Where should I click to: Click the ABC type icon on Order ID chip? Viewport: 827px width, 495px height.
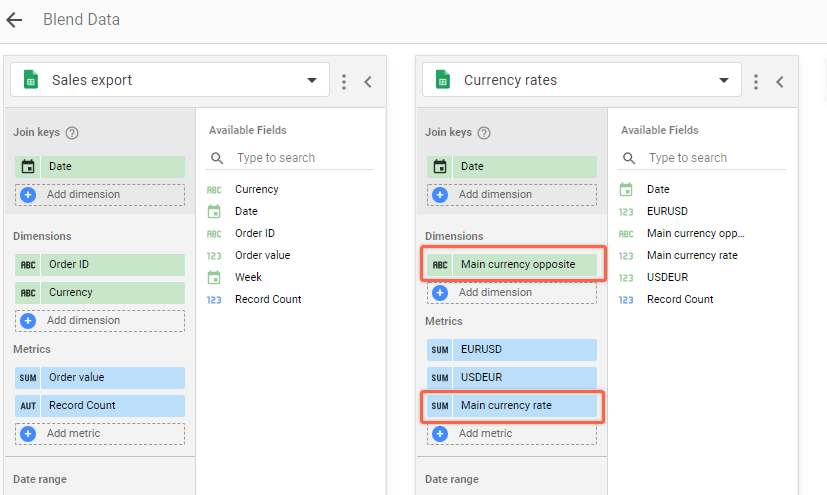coord(28,265)
